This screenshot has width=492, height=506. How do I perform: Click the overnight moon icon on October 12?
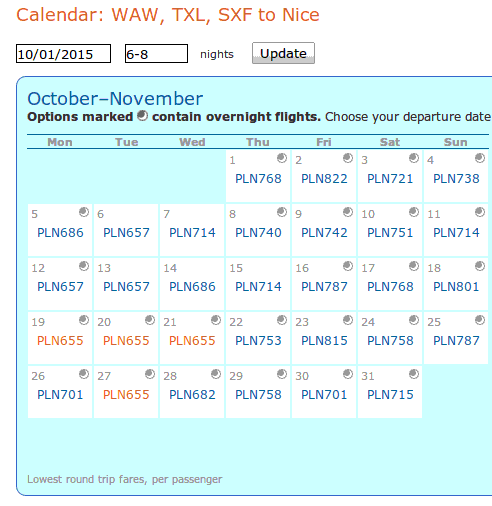(84, 266)
